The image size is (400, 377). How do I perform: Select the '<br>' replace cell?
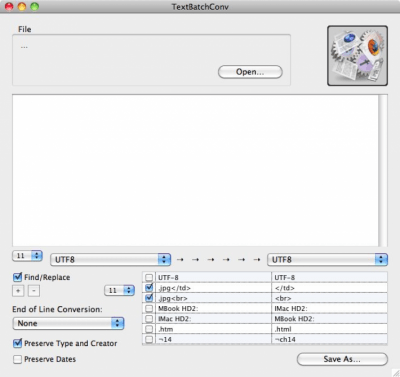[x=330, y=298]
